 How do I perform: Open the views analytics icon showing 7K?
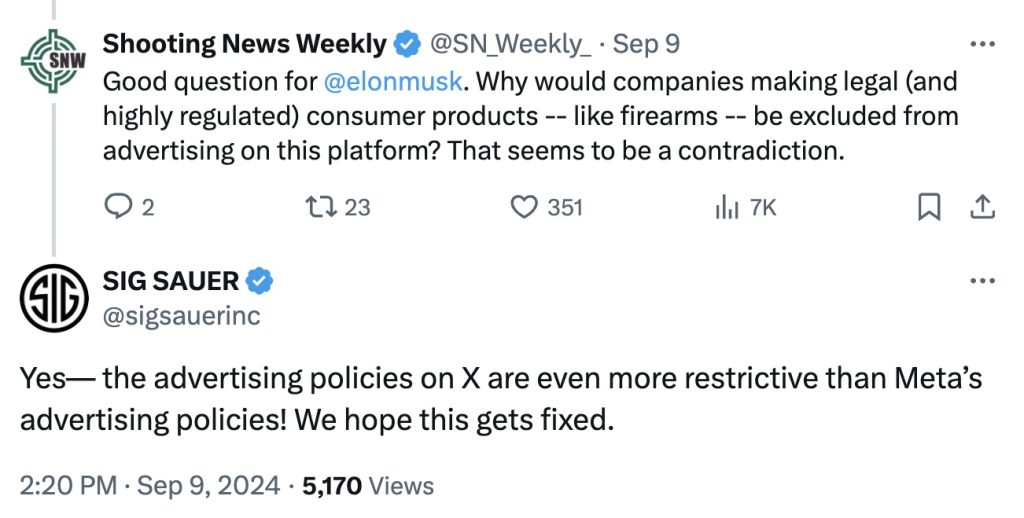[726, 207]
